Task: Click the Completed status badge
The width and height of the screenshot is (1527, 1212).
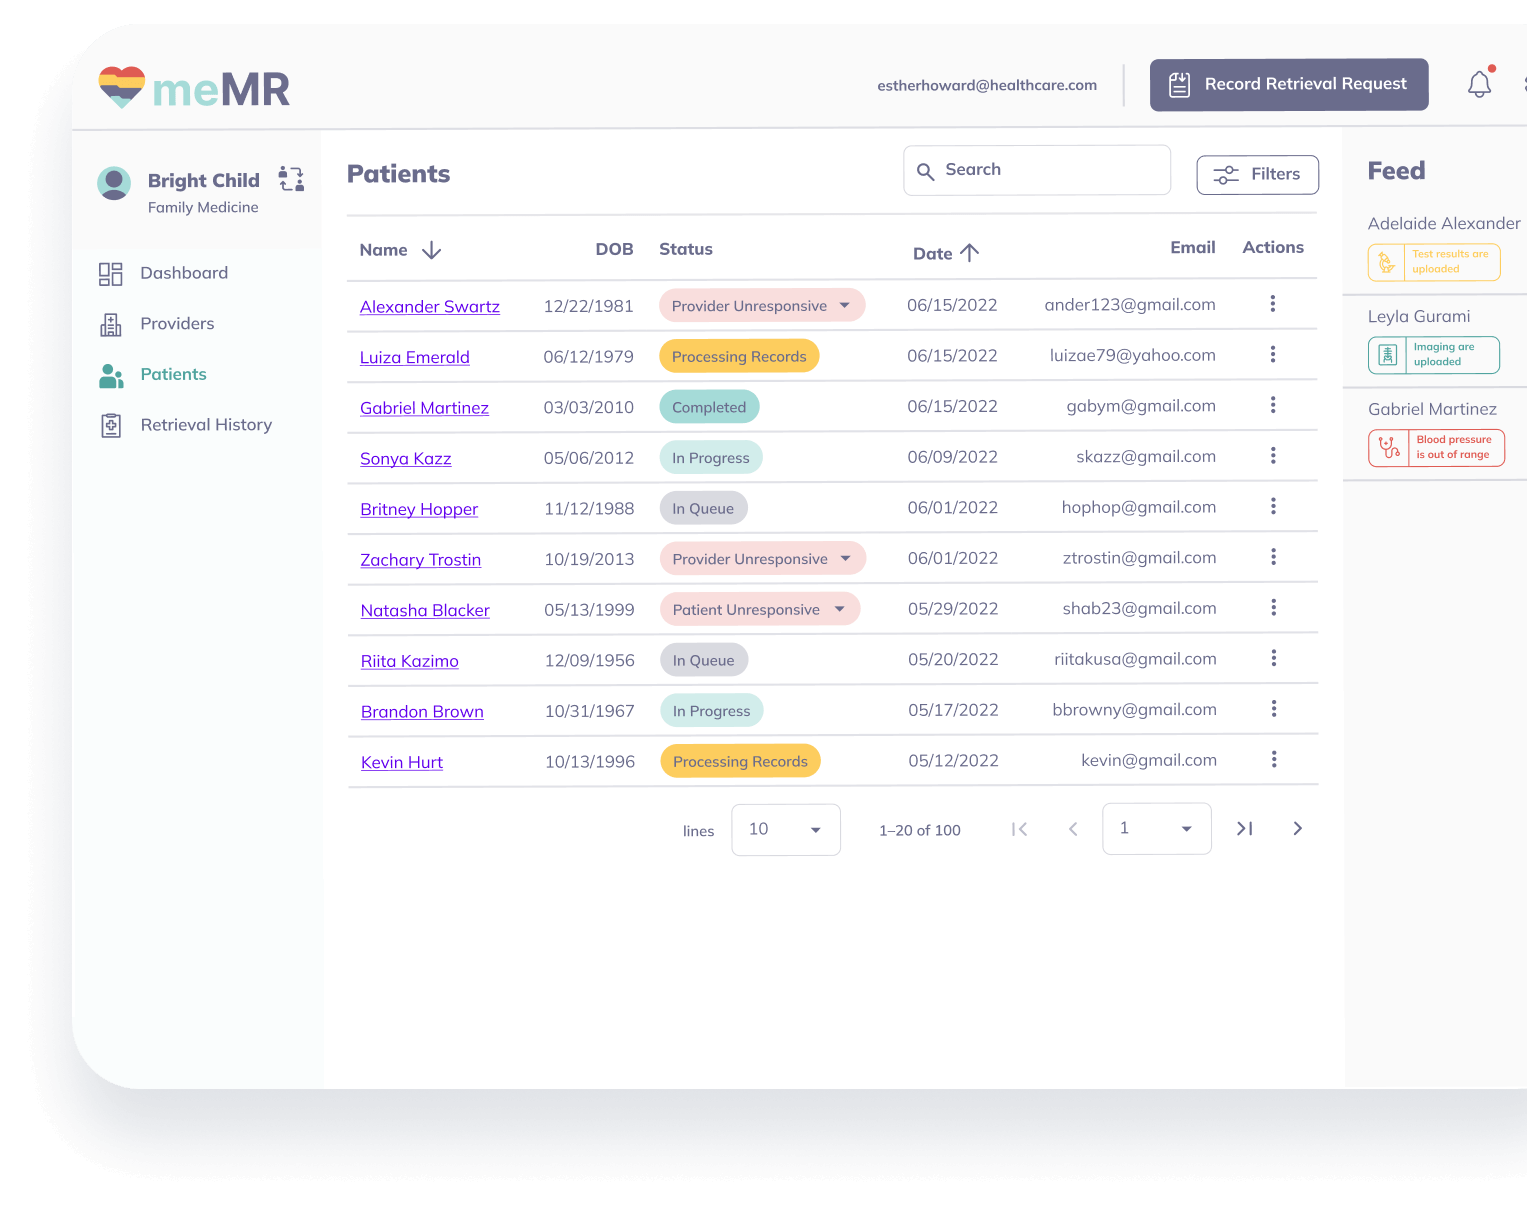Action: tap(709, 407)
